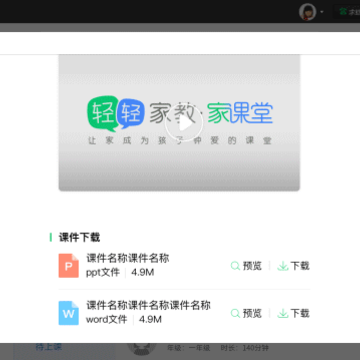Play the 轻轻家教 家课堂 video
The image size is (360, 360).
[x=184, y=124]
